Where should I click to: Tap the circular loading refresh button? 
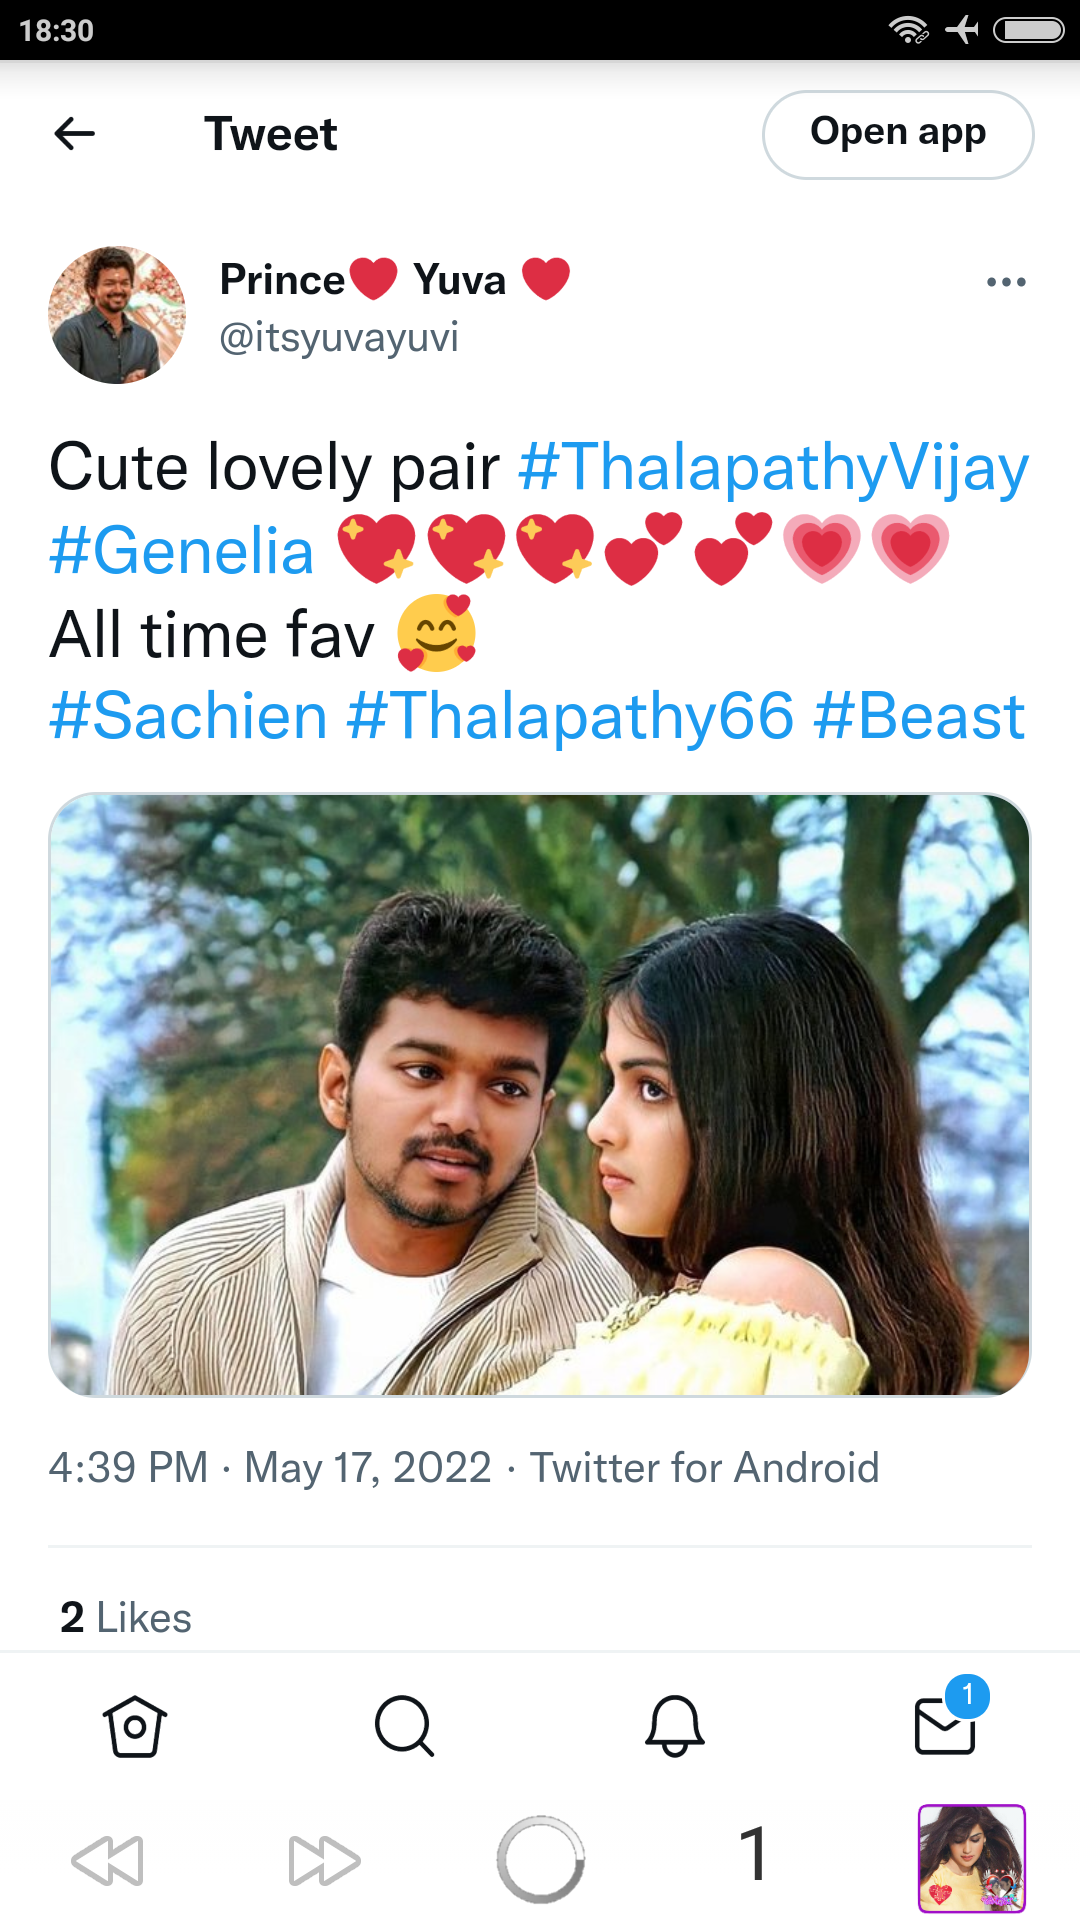540,1860
